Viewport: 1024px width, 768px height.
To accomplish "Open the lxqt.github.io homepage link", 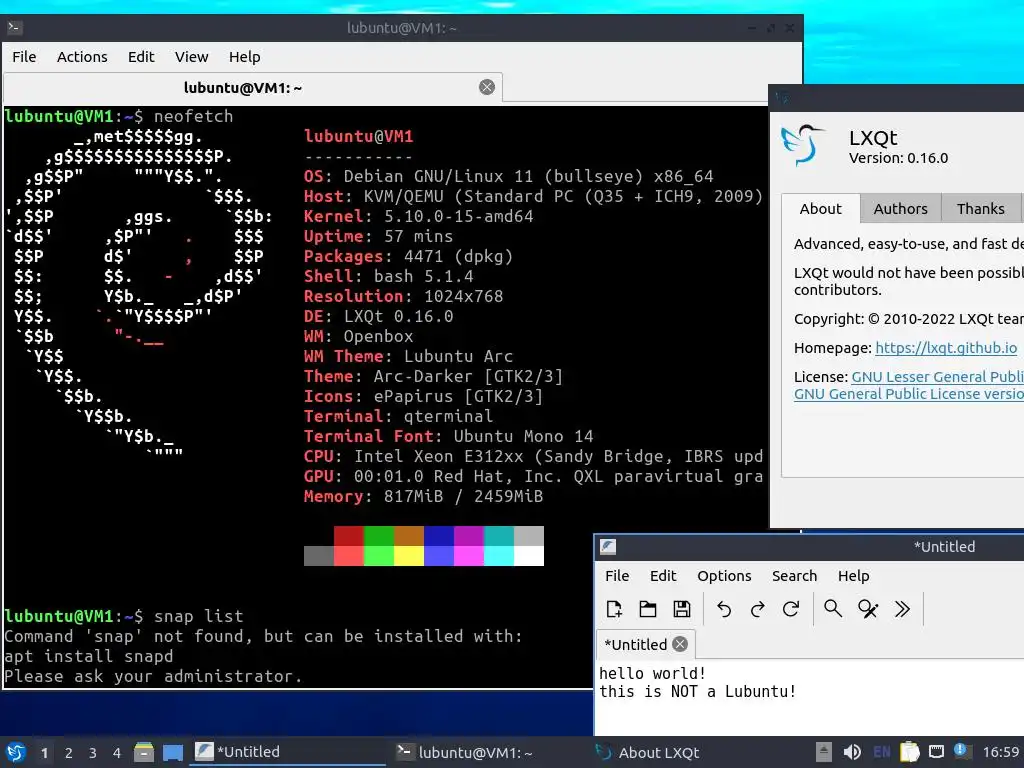I will click(x=946, y=347).
